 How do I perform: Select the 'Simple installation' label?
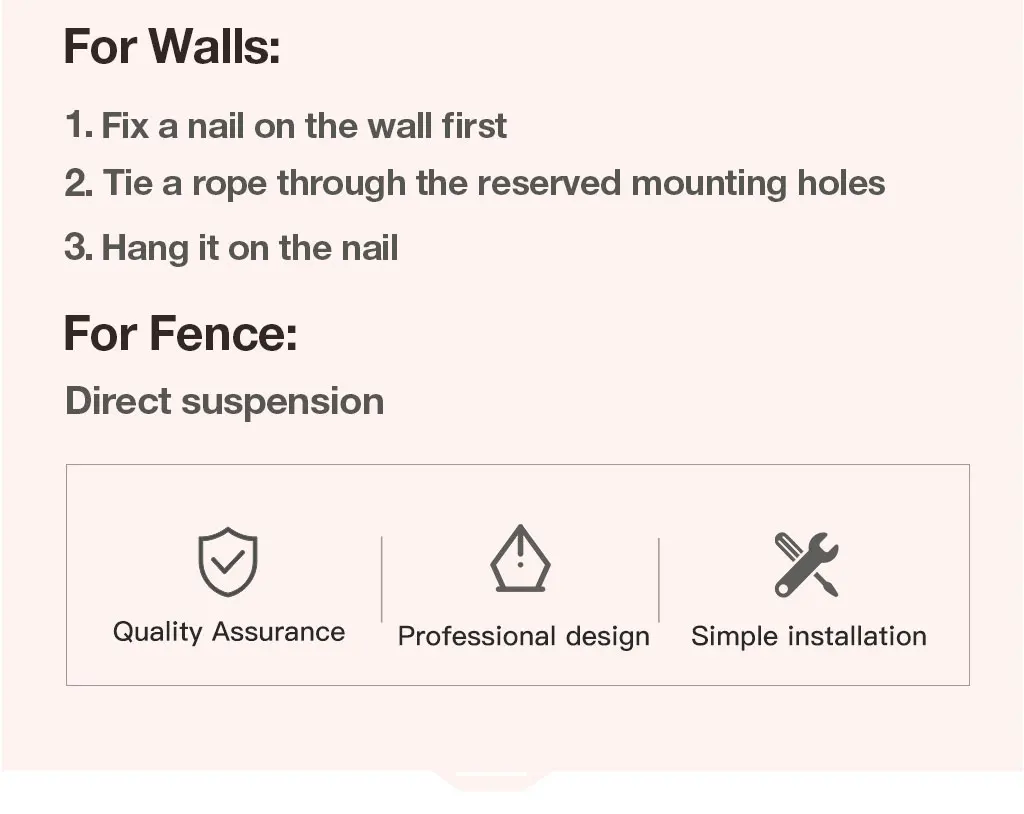(808, 636)
